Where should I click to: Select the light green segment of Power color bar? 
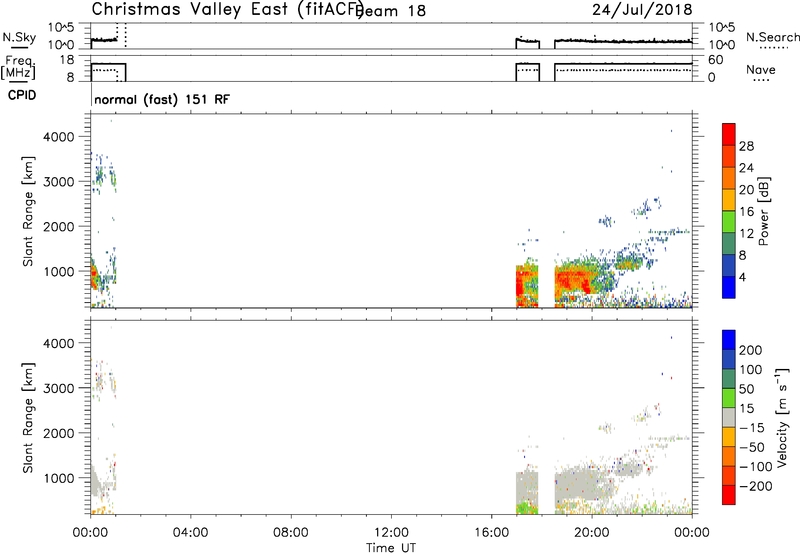(729, 222)
